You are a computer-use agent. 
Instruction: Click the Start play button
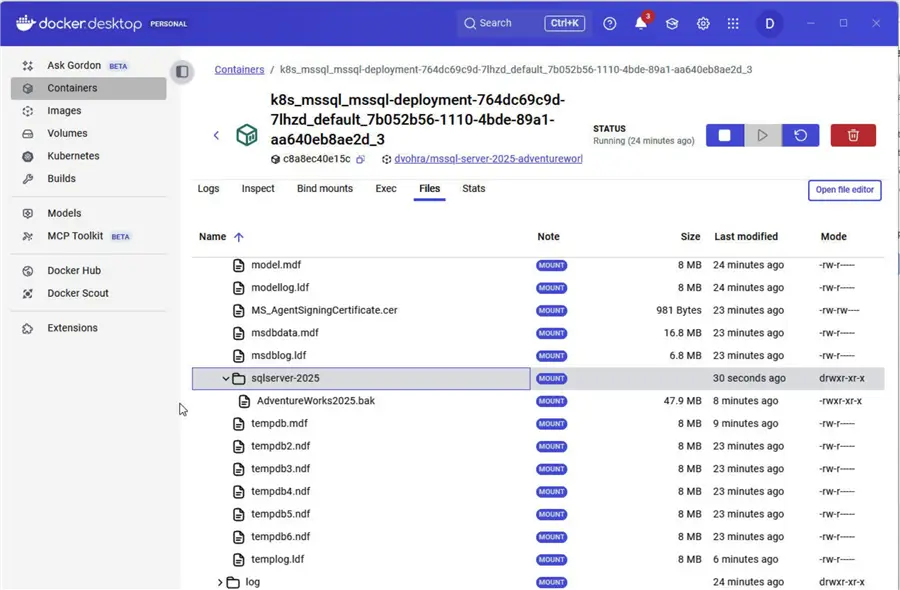(762, 135)
